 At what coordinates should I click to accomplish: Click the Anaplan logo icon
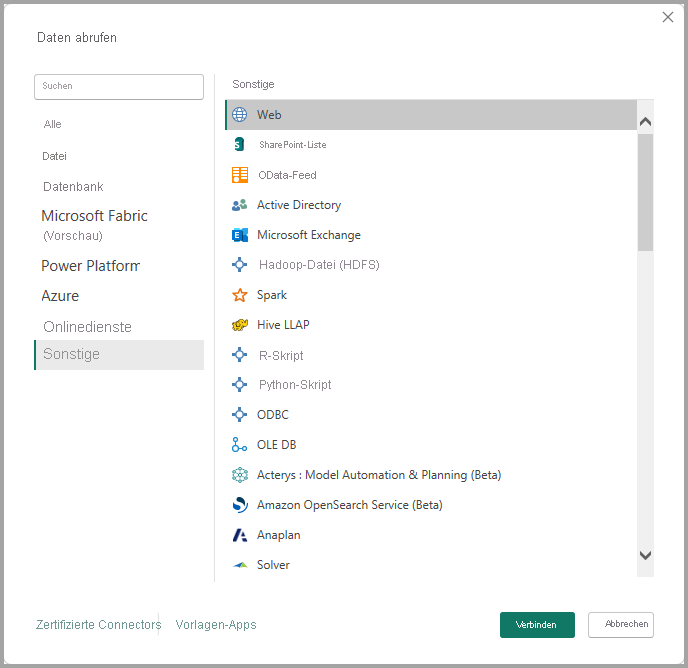coord(240,535)
